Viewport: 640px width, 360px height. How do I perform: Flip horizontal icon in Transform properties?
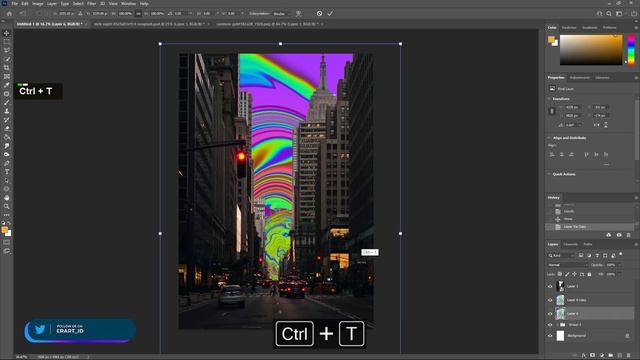pyautogui.click(x=596, y=125)
